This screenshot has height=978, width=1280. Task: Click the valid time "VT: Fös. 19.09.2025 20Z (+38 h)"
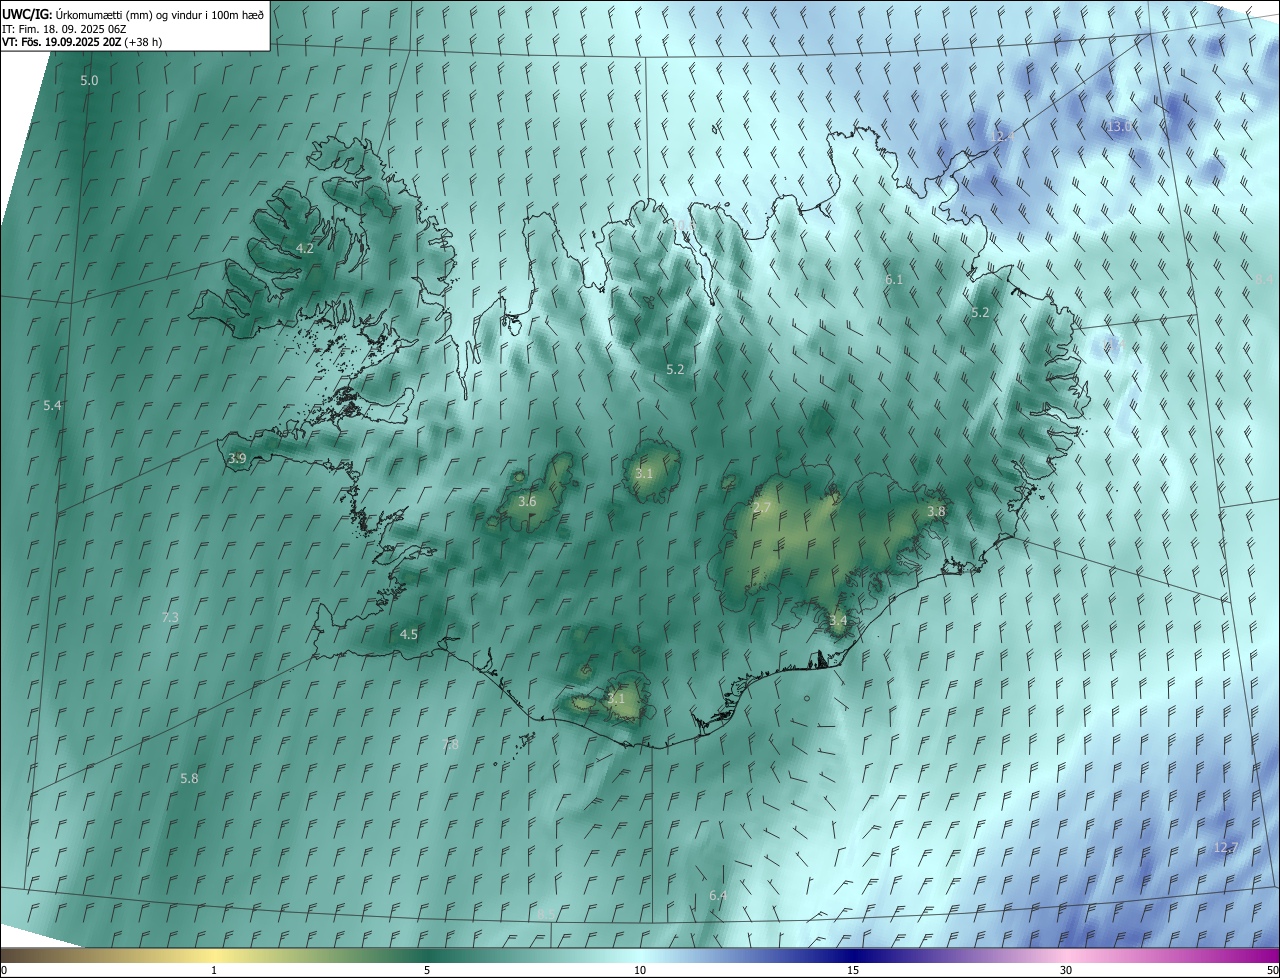click(82, 42)
